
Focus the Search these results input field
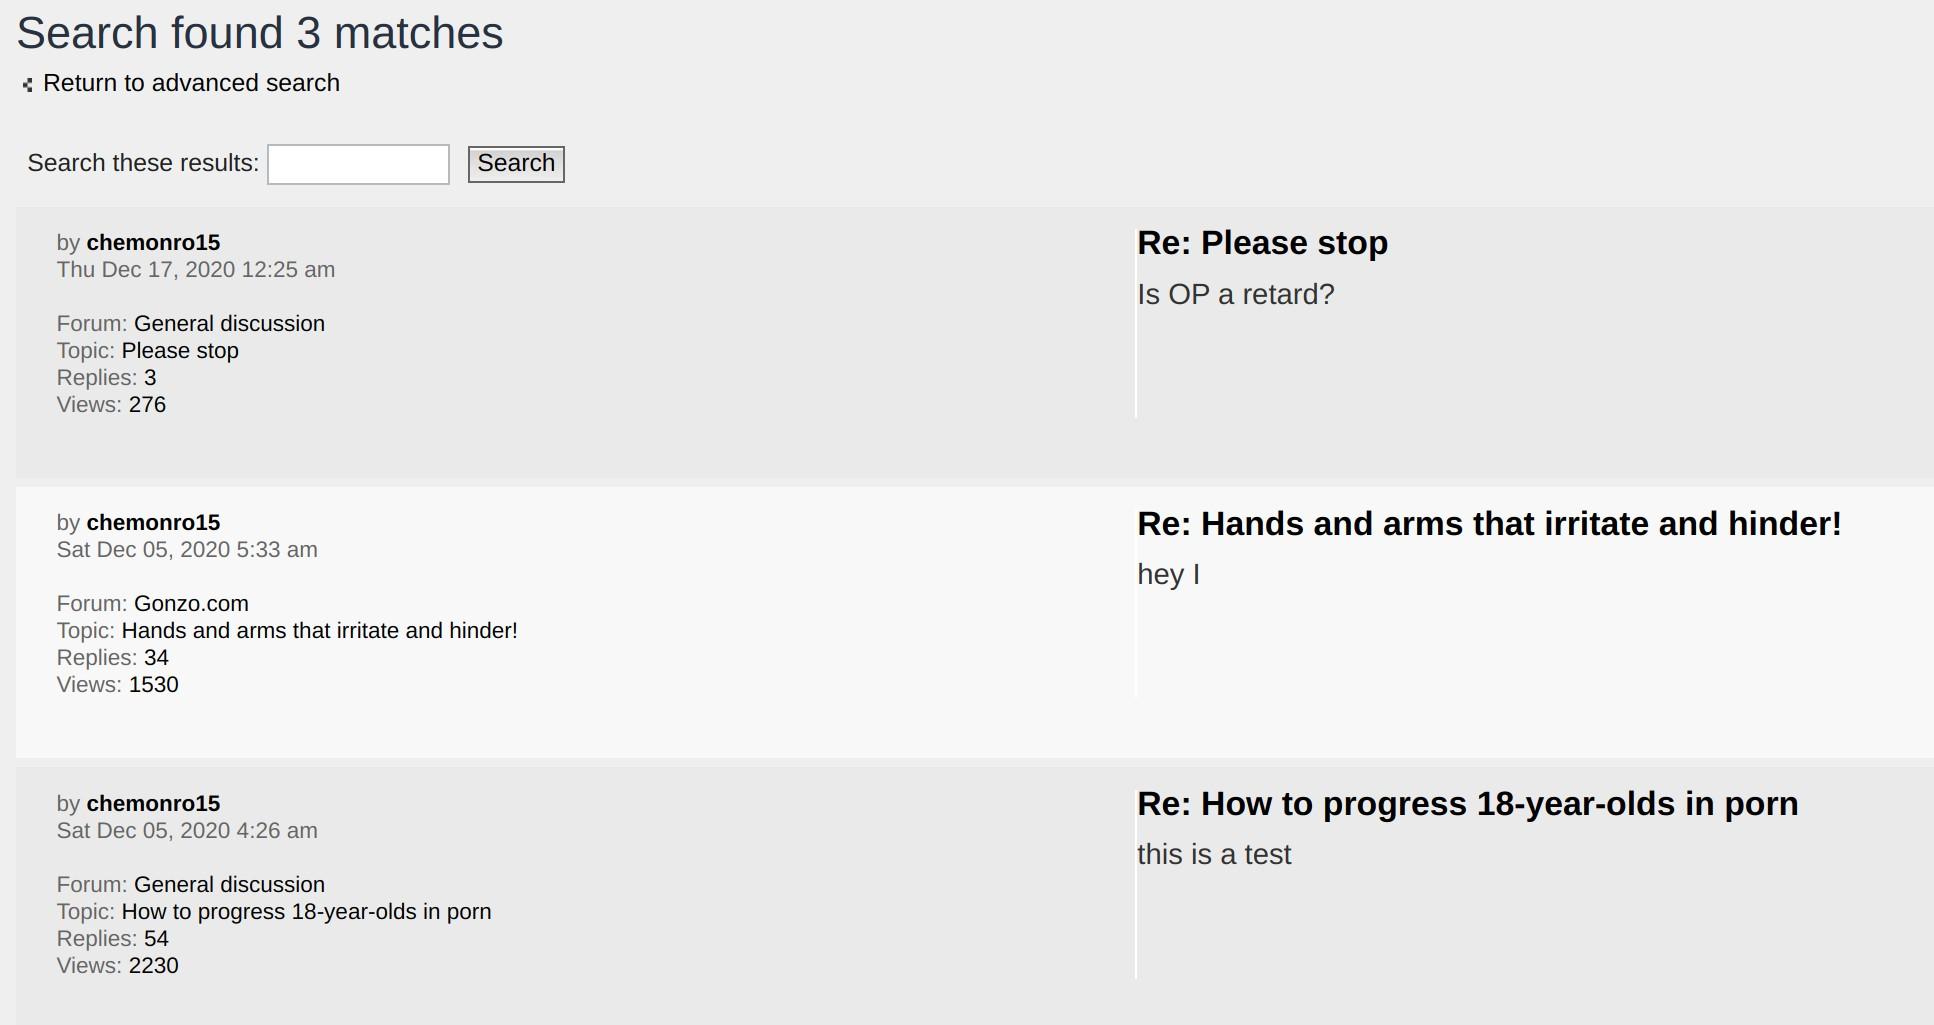click(x=358, y=164)
